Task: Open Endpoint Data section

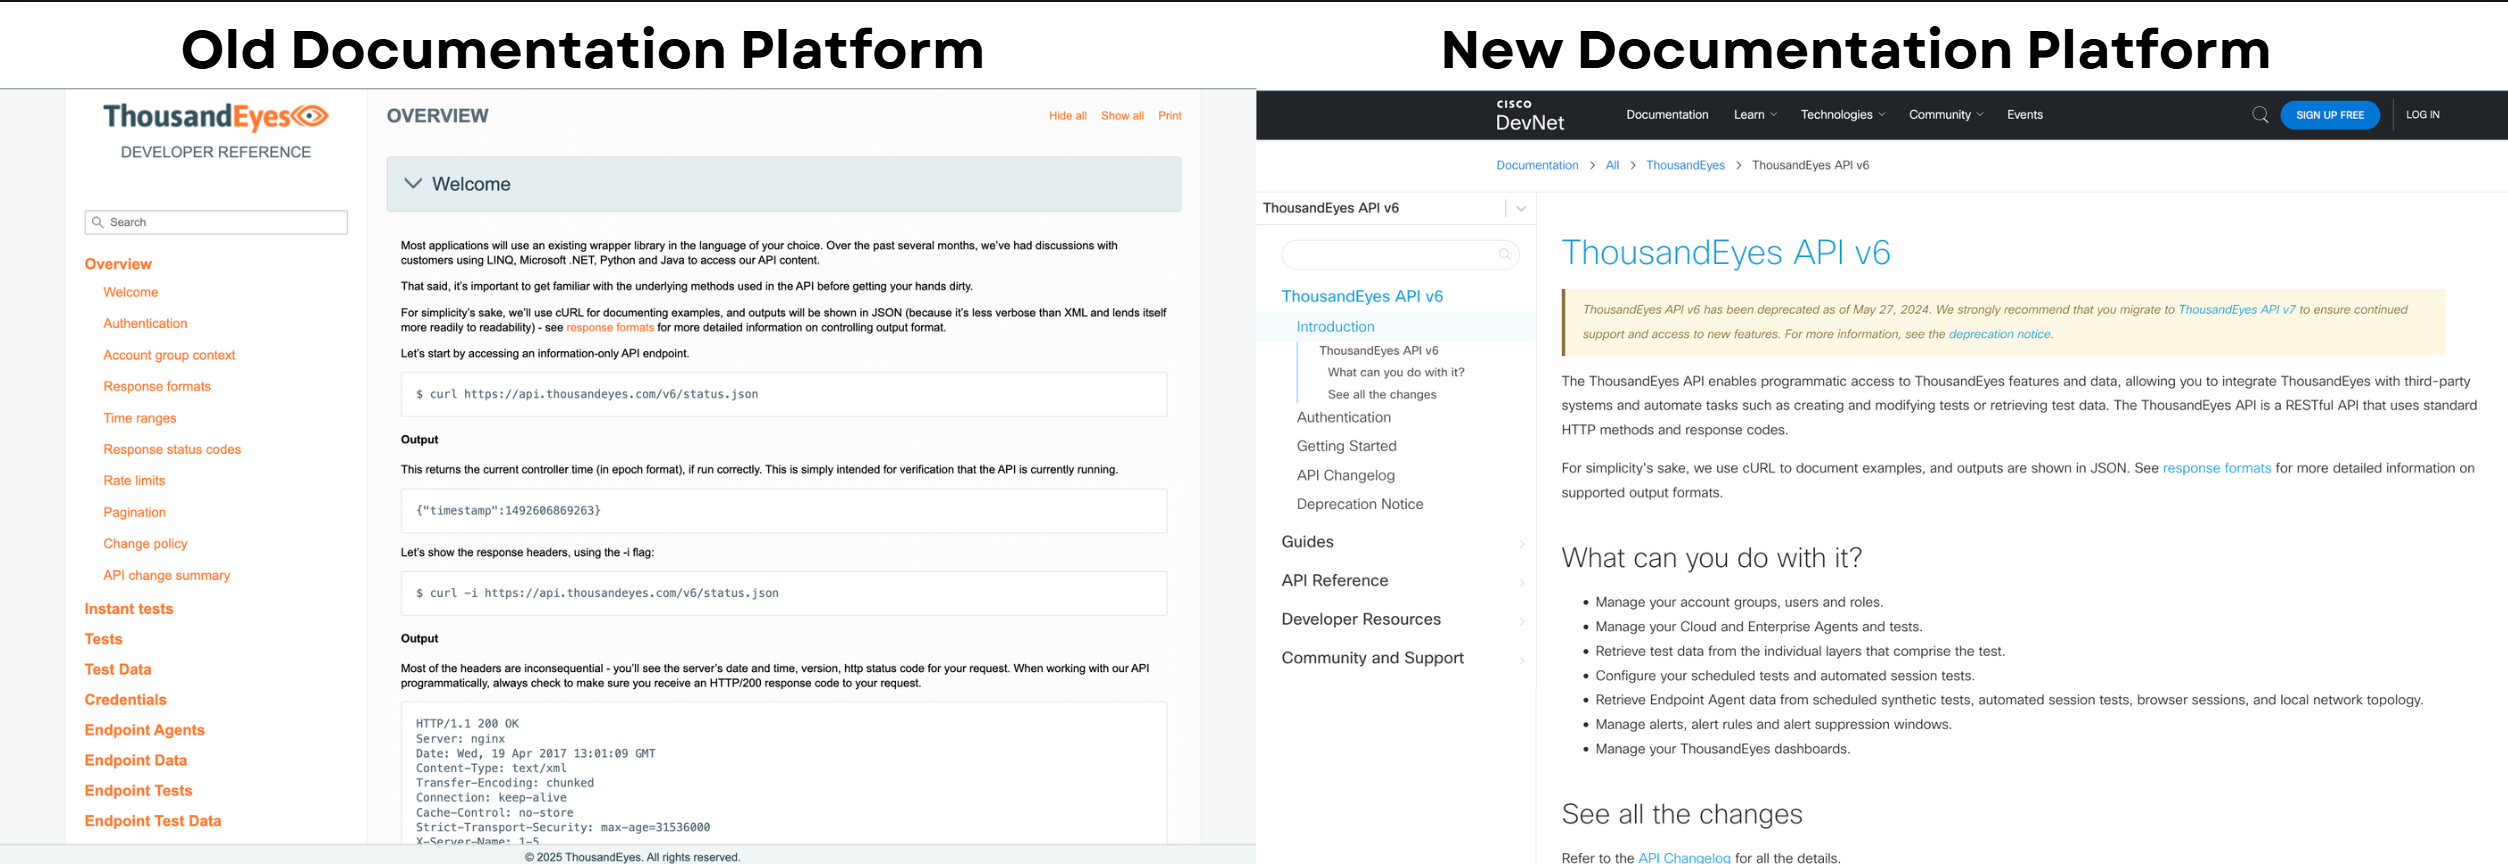Action: point(135,760)
